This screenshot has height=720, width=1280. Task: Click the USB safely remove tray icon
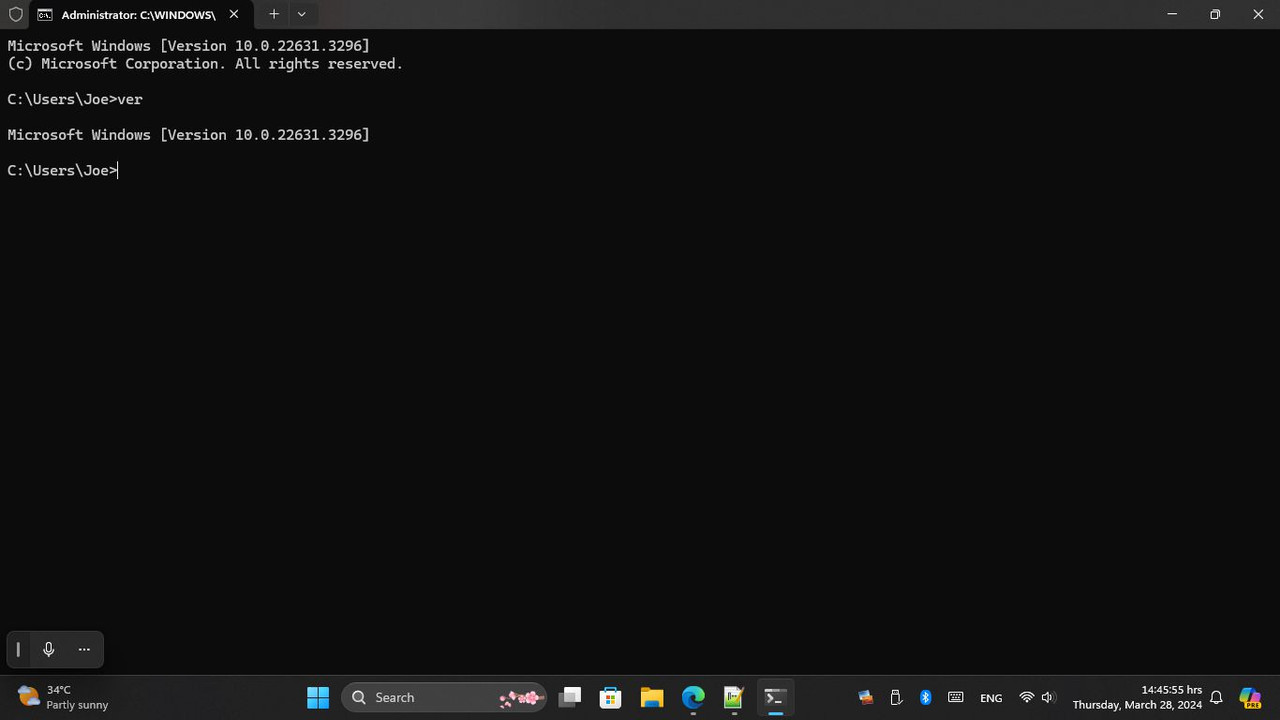(x=896, y=697)
